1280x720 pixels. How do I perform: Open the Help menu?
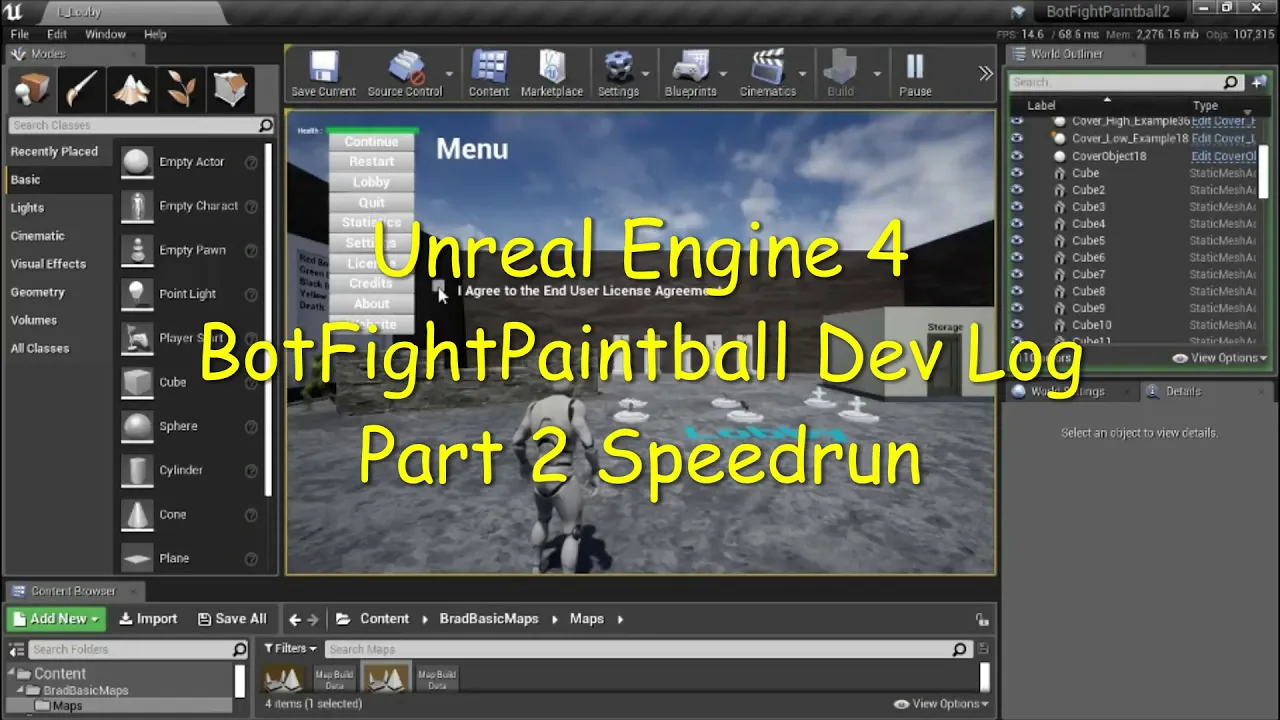coord(155,34)
